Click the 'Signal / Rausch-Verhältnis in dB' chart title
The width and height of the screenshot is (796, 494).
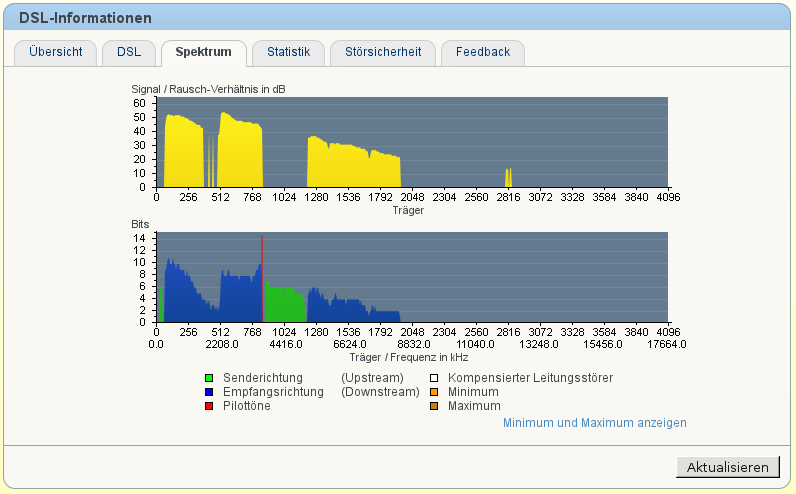(208, 89)
